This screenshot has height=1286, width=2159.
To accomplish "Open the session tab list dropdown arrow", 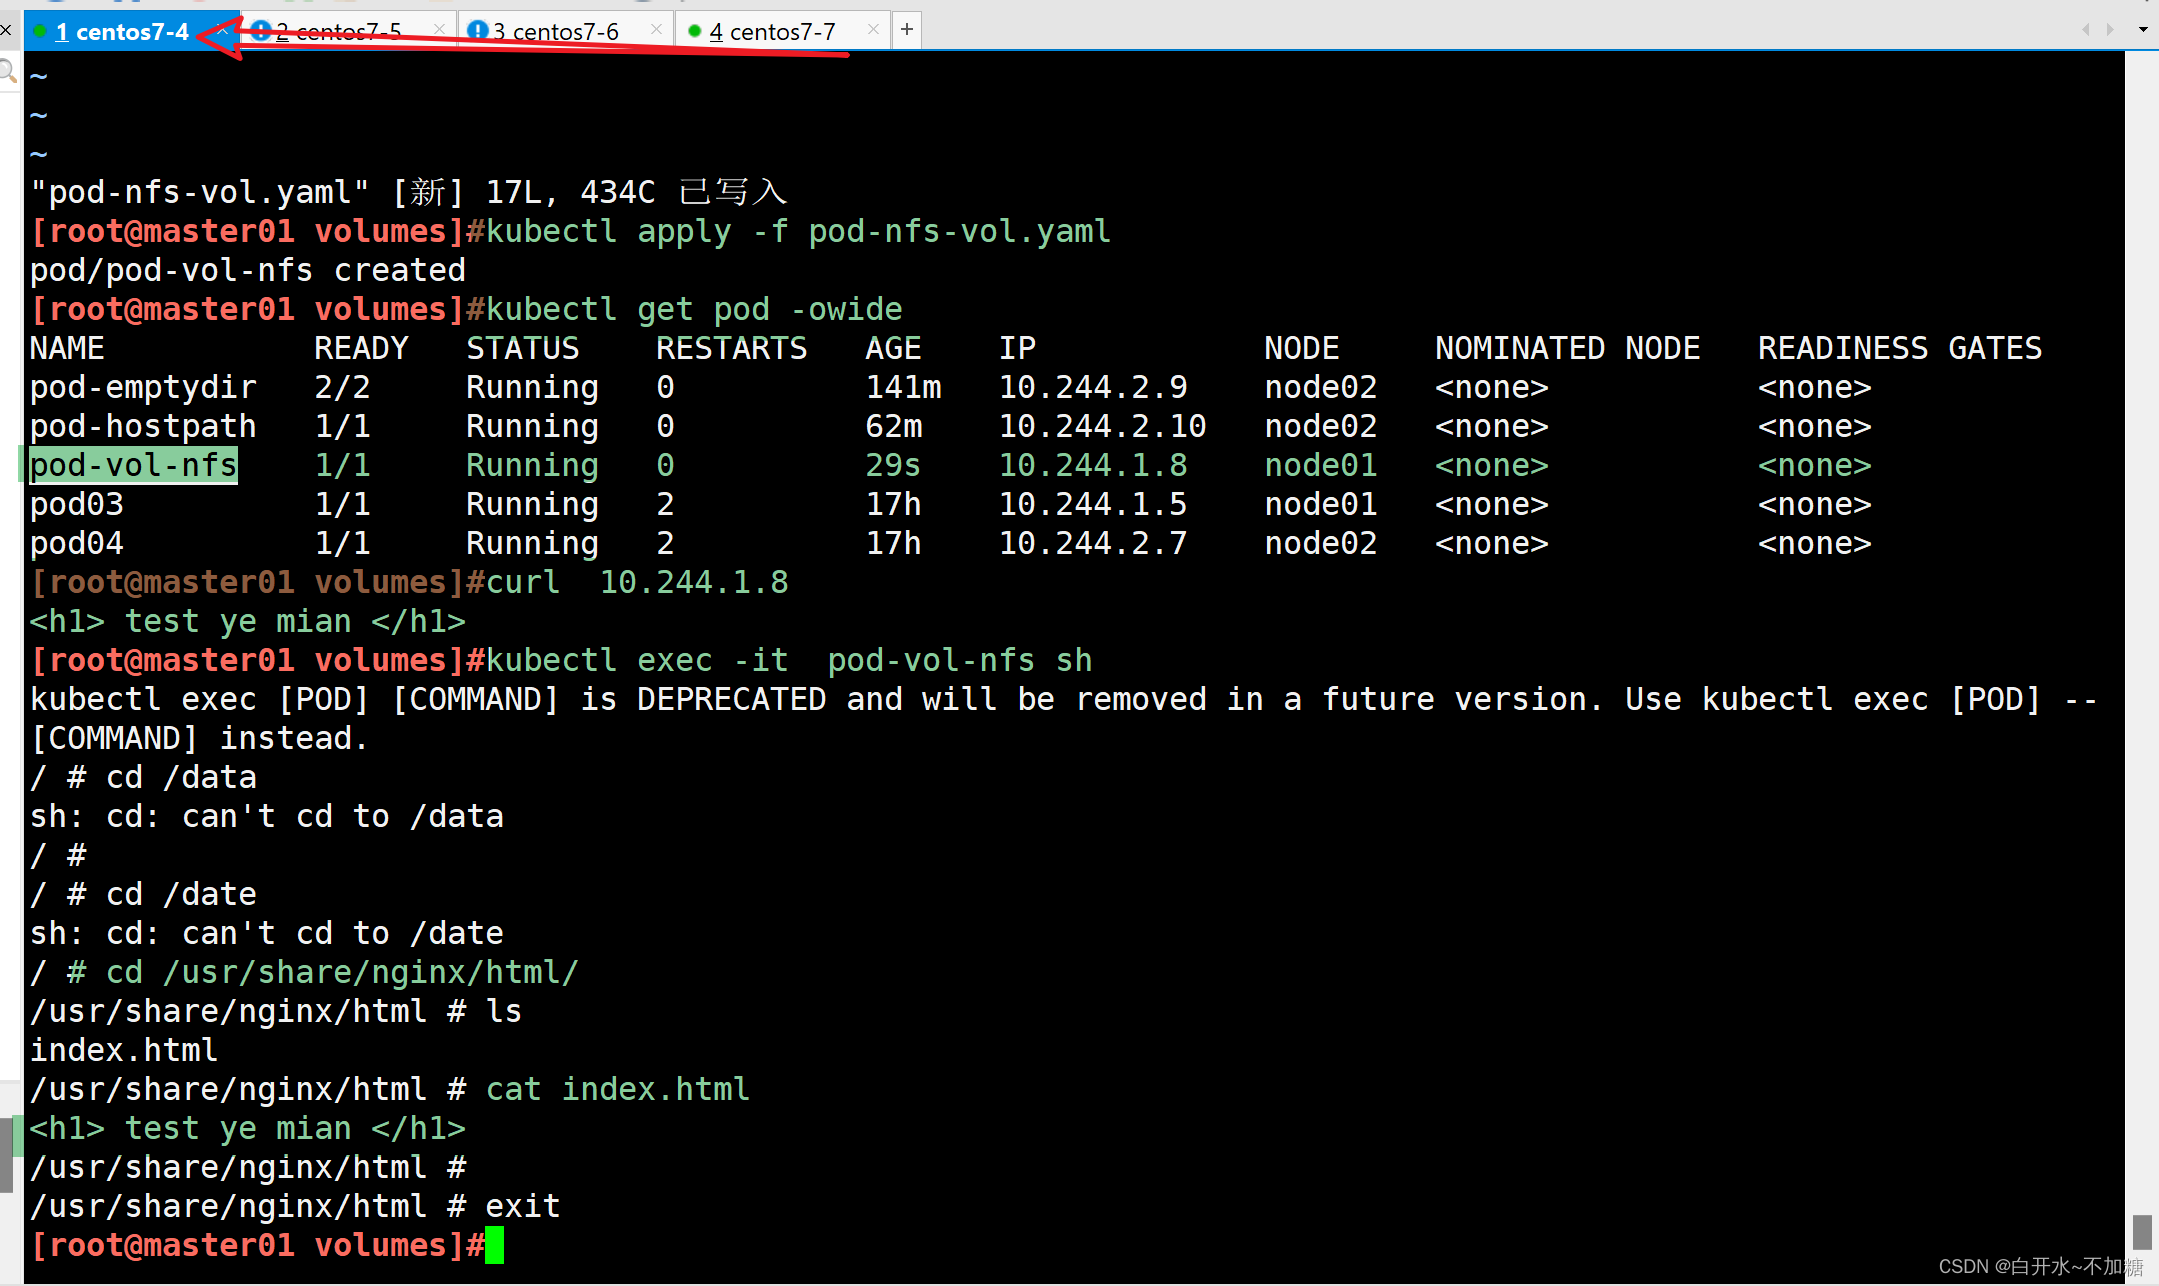I will [2143, 29].
